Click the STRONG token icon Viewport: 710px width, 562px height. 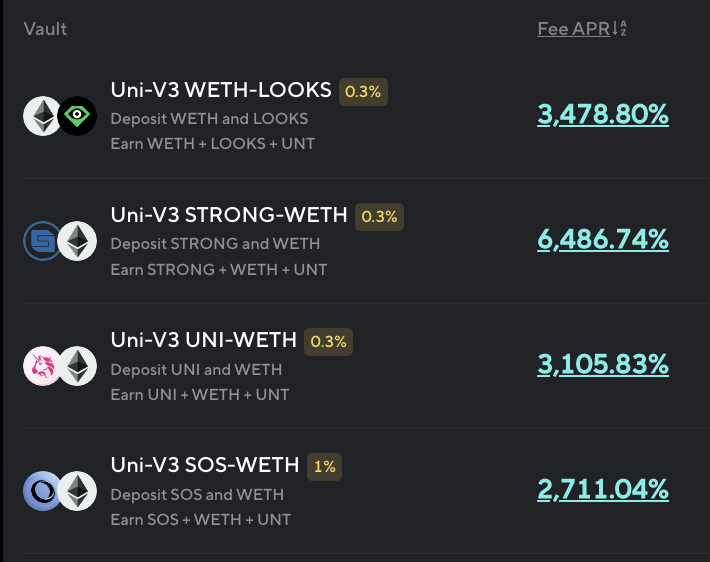coord(42,241)
